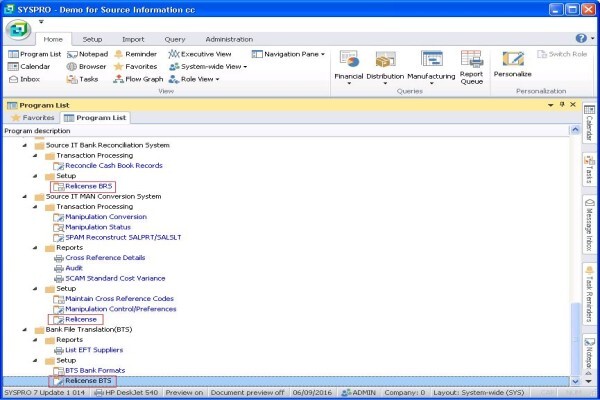Viewport: 600px width, 400px height.
Task: Click ADMIN operator in status bar
Action: tap(359, 393)
